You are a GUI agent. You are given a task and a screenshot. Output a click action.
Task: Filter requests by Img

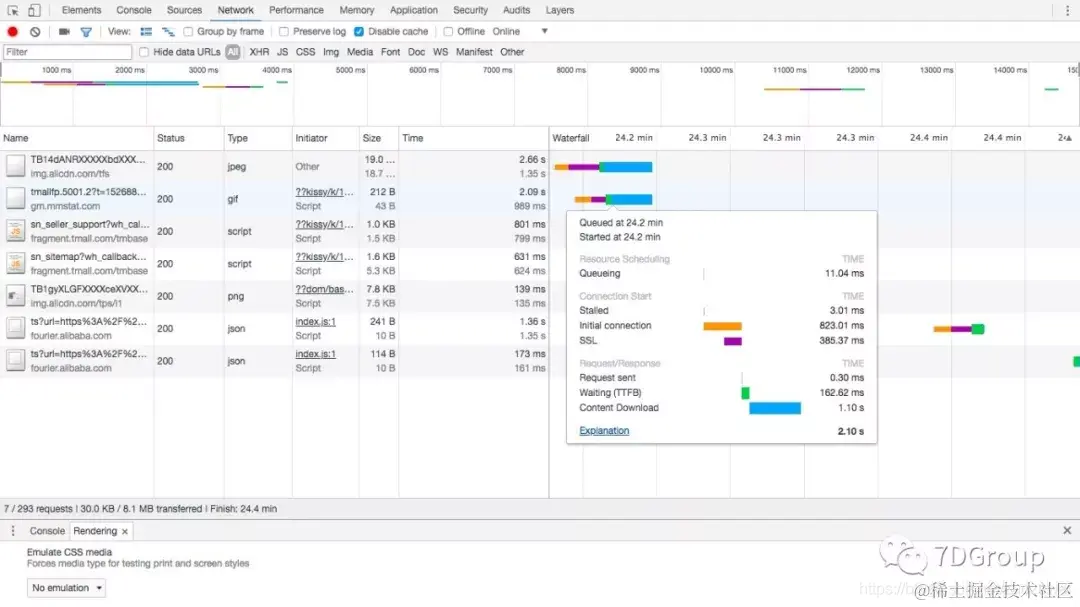(331, 52)
